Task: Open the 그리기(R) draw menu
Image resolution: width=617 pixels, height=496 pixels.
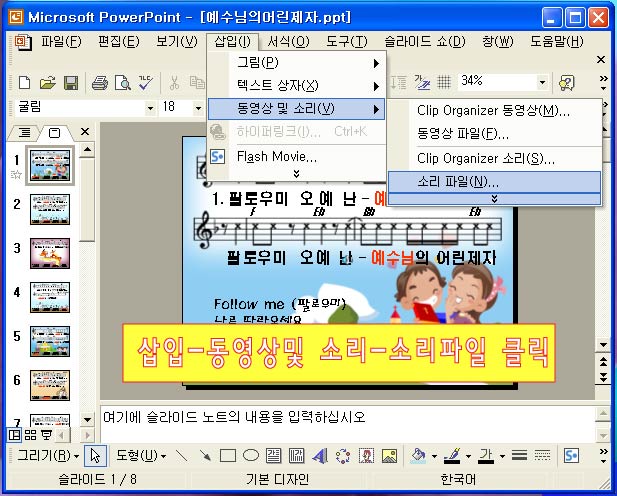Action: (x=48, y=455)
